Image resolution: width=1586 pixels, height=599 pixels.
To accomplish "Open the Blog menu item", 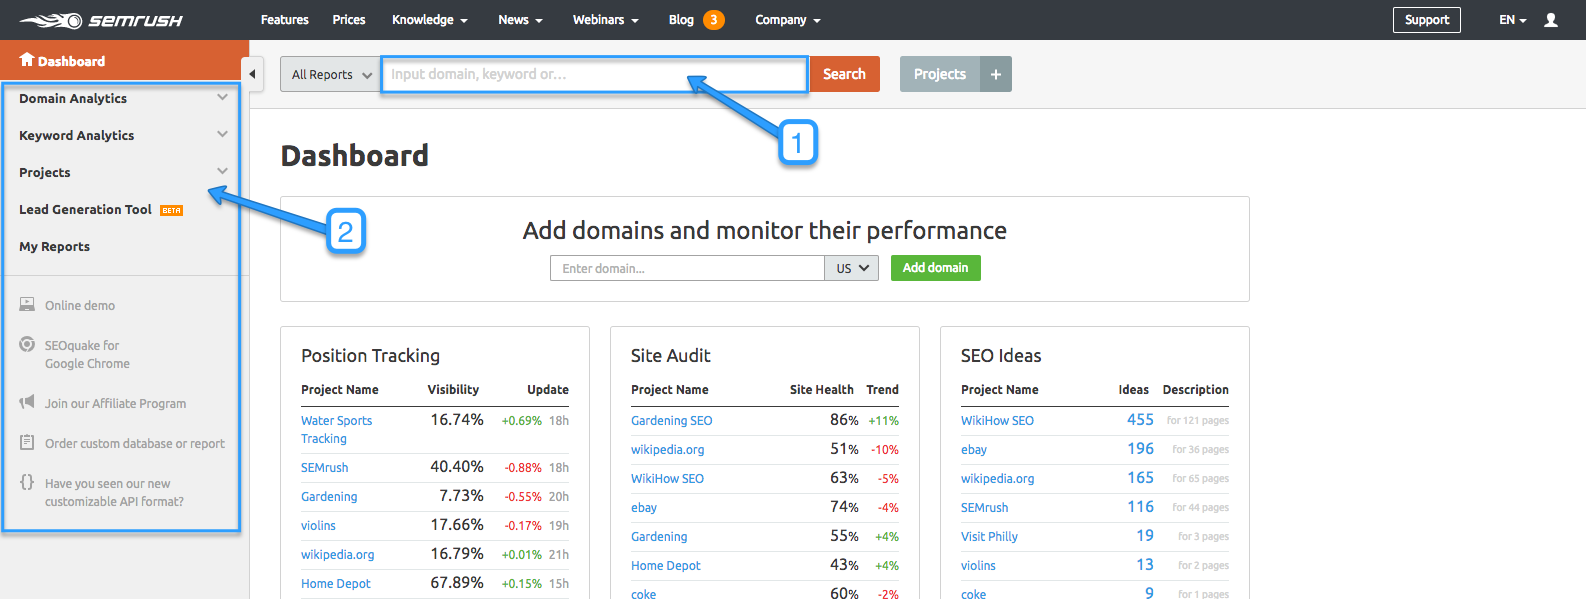I will (x=681, y=20).
